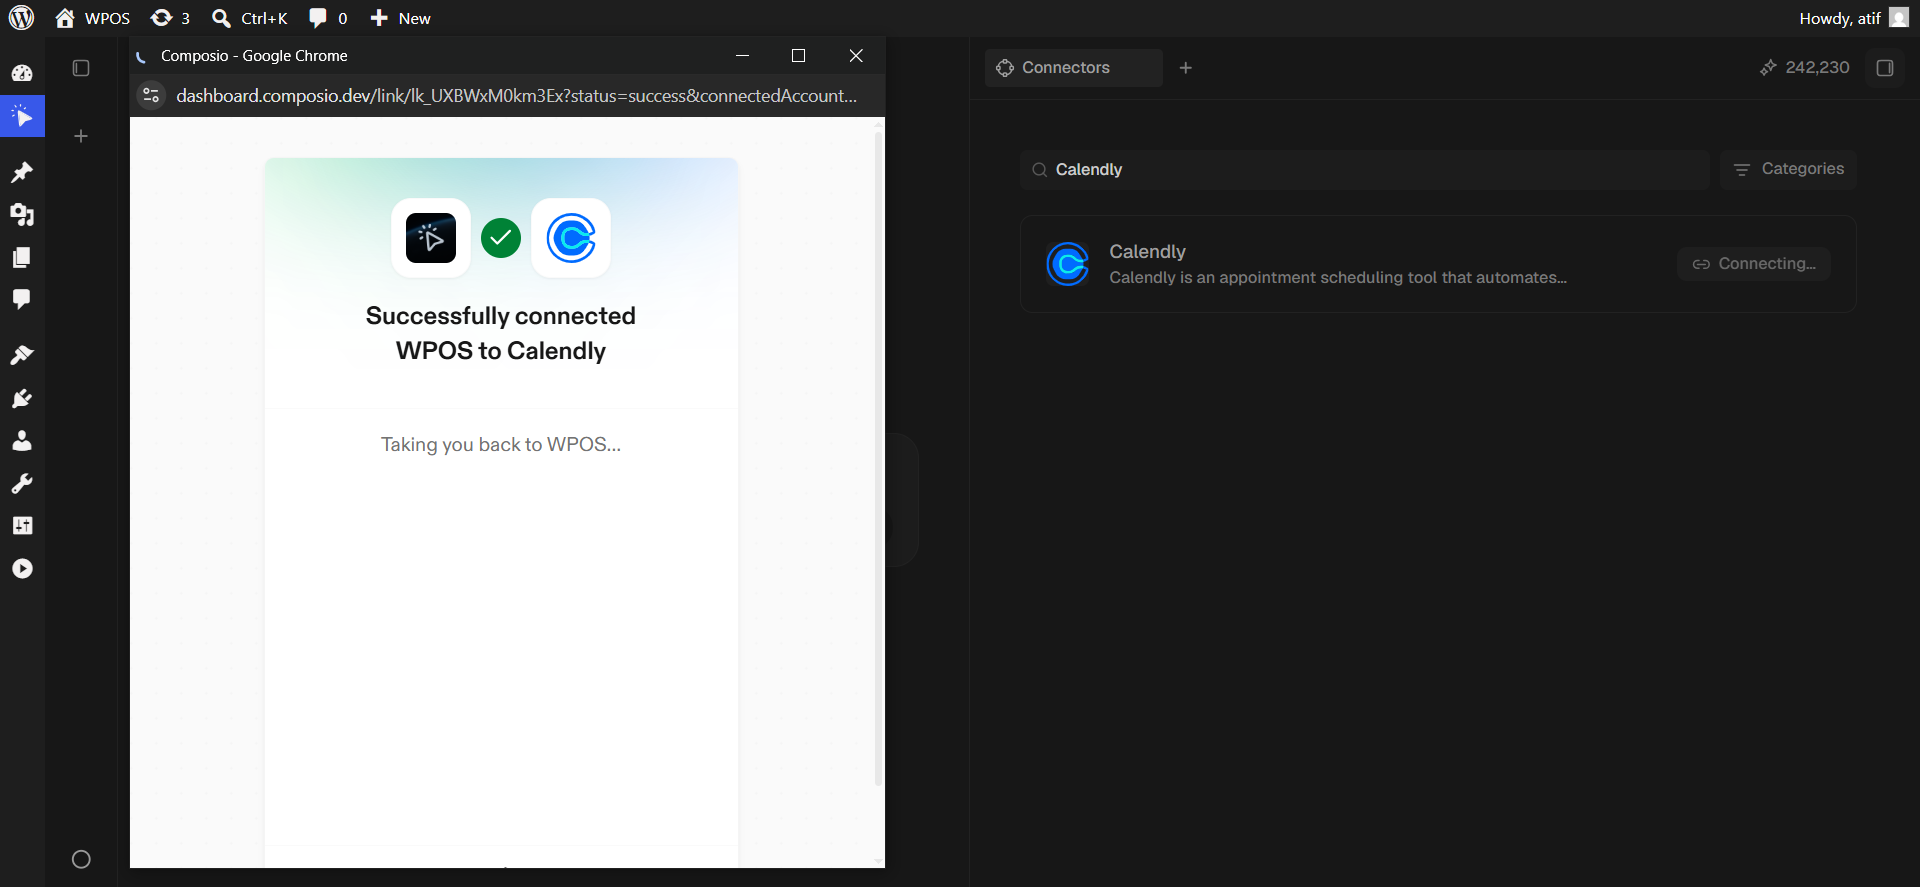Screen dimensions: 1920x887
Task: Minimize the Composio Chrome window
Action: 742,56
